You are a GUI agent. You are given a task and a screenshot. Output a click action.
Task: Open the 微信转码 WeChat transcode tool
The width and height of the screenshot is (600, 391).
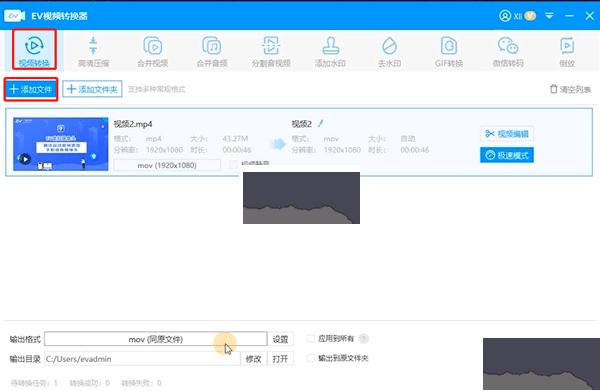click(x=508, y=52)
